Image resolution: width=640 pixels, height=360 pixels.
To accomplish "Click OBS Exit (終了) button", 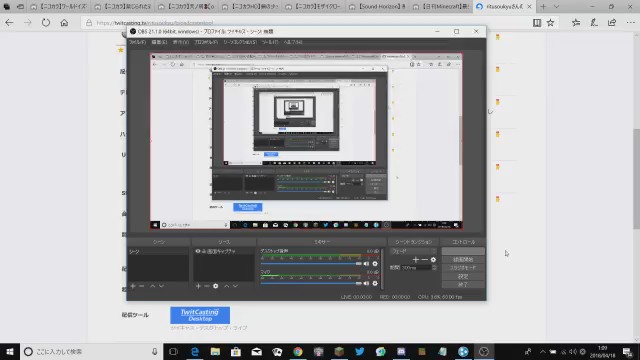I will (463, 284).
